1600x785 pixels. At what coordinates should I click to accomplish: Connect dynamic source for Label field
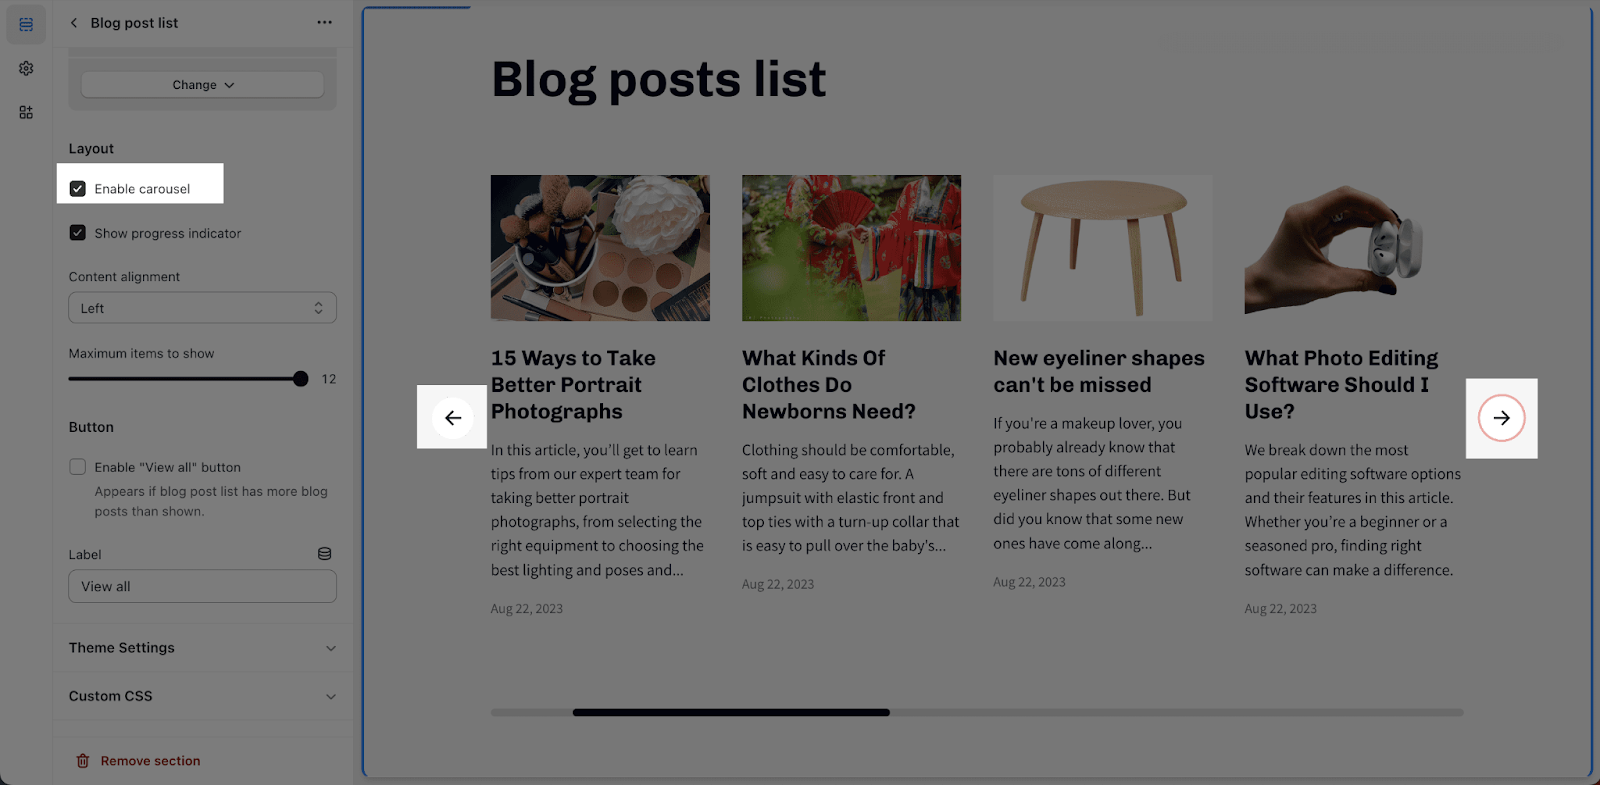click(x=324, y=554)
